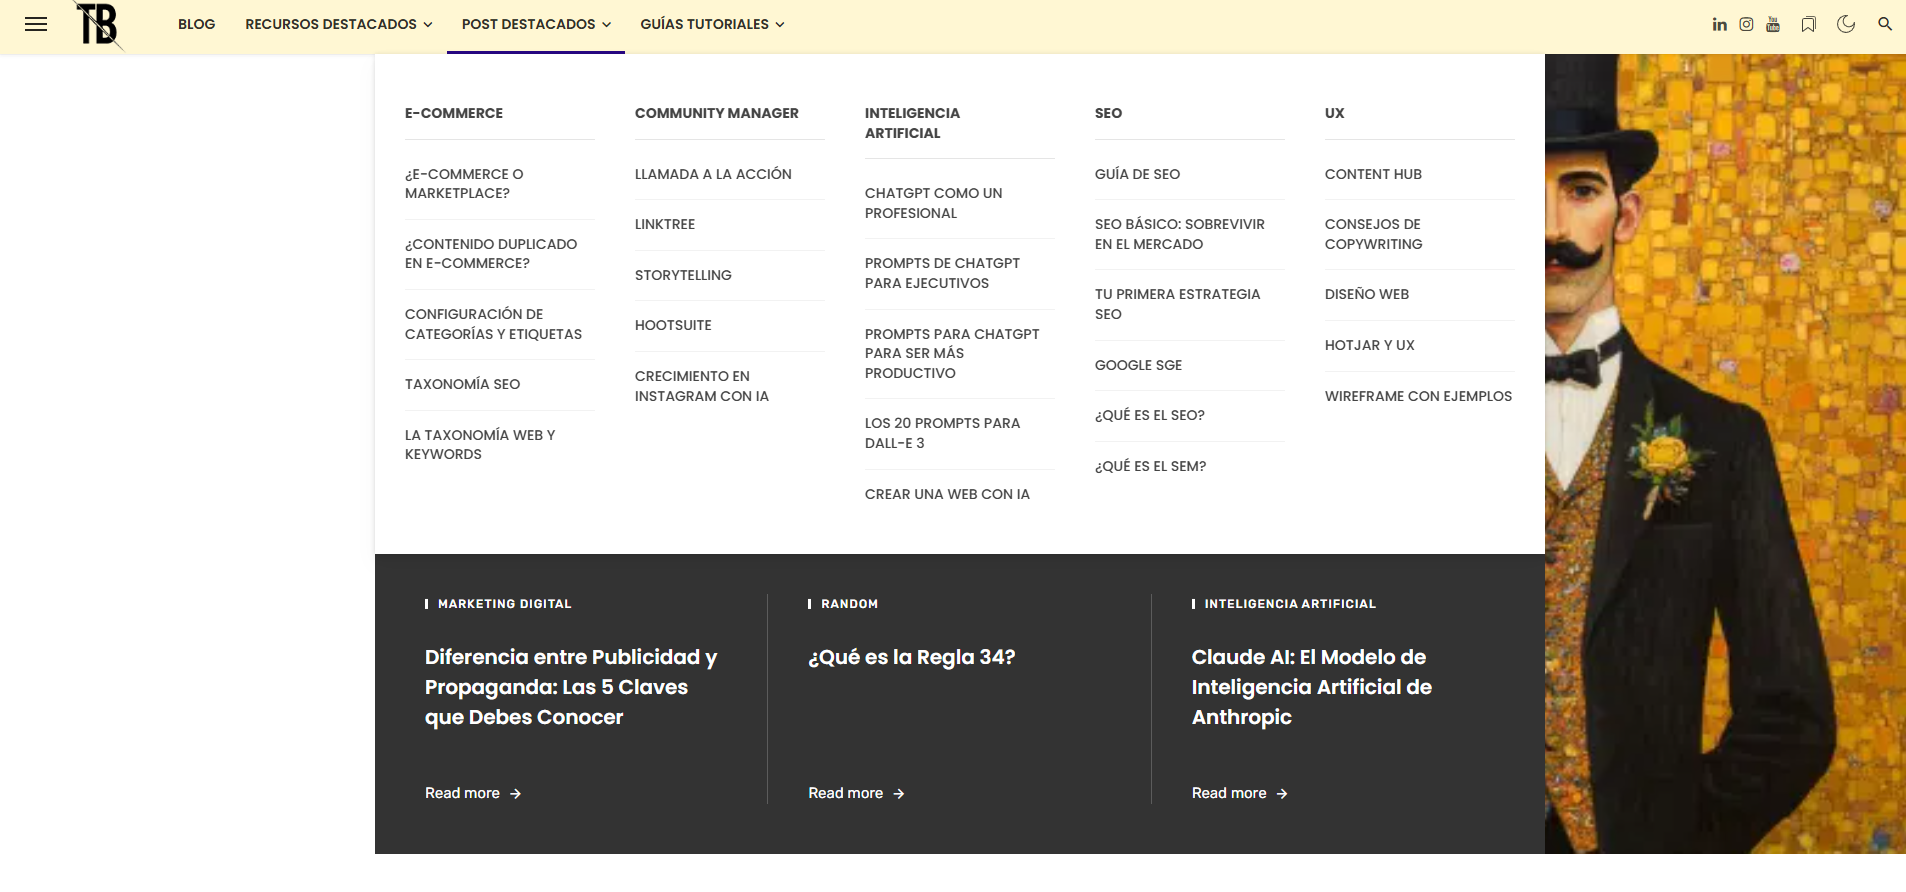
Task: Open the Google SGE post
Action: click(x=1138, y=365)
